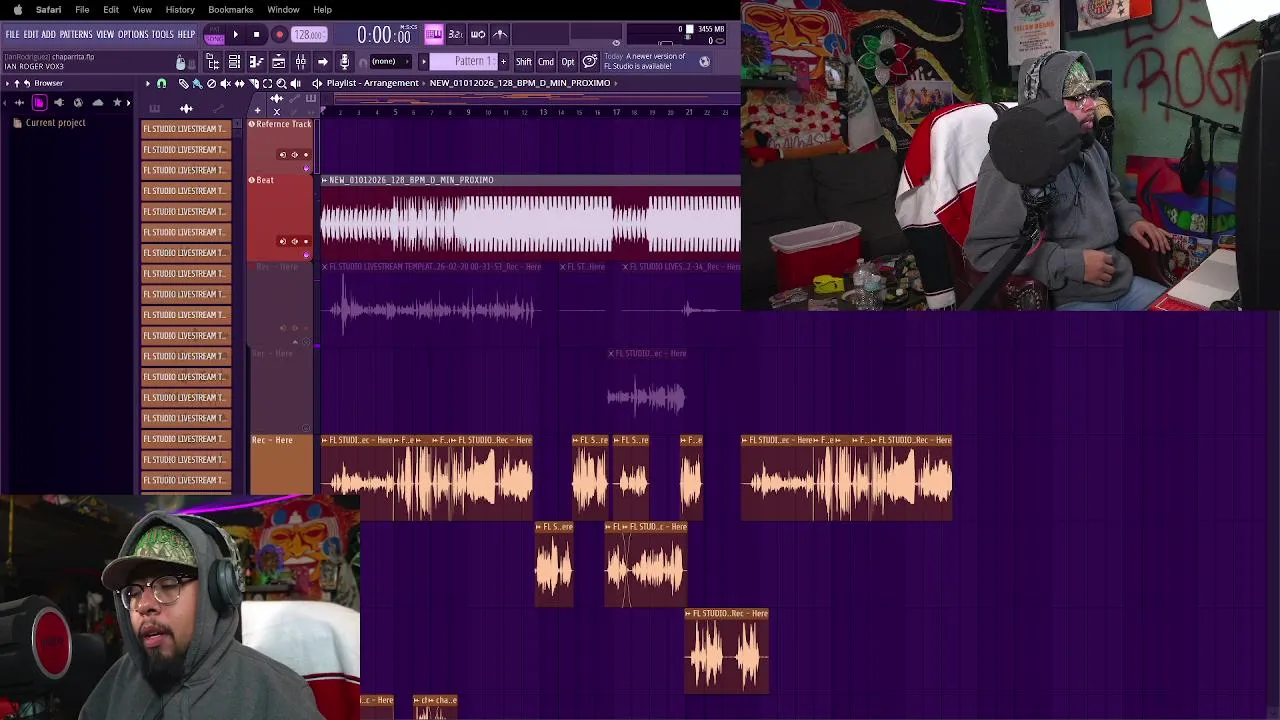The width and height of the screenshot is (1280, 720).
Task: Toggle automation clips filter in picker panel
Action: point(218,109)
